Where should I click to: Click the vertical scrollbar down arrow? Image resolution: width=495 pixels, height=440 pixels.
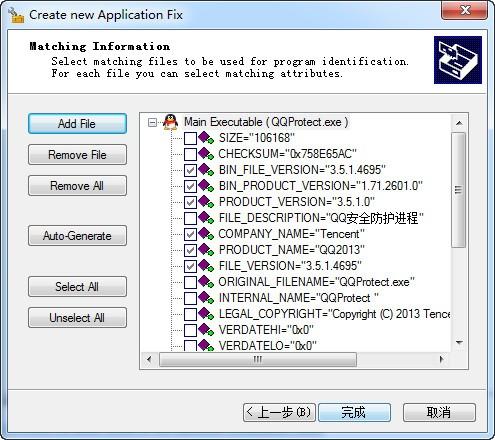[x=459, y=343]
